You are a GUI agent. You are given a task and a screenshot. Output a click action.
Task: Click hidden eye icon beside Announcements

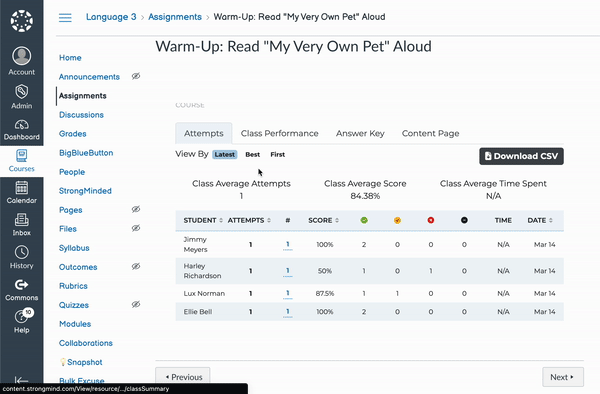point(136,76)
